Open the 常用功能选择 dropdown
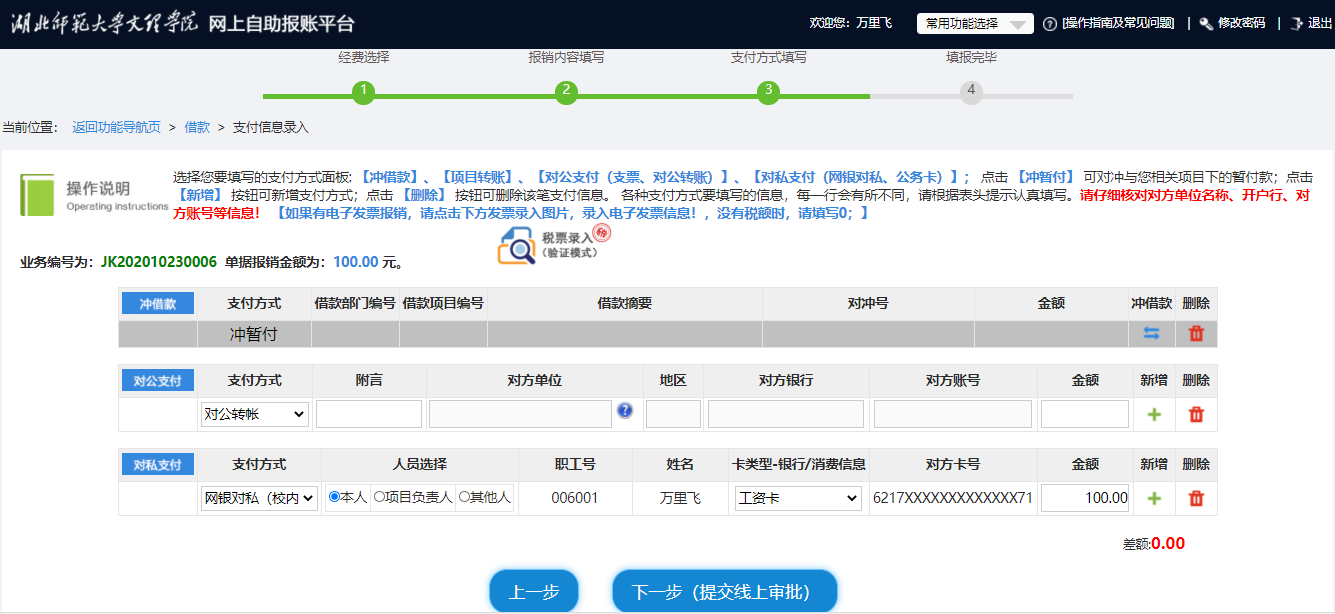Viewport: 1335px width, 614px height. (975, 24)
